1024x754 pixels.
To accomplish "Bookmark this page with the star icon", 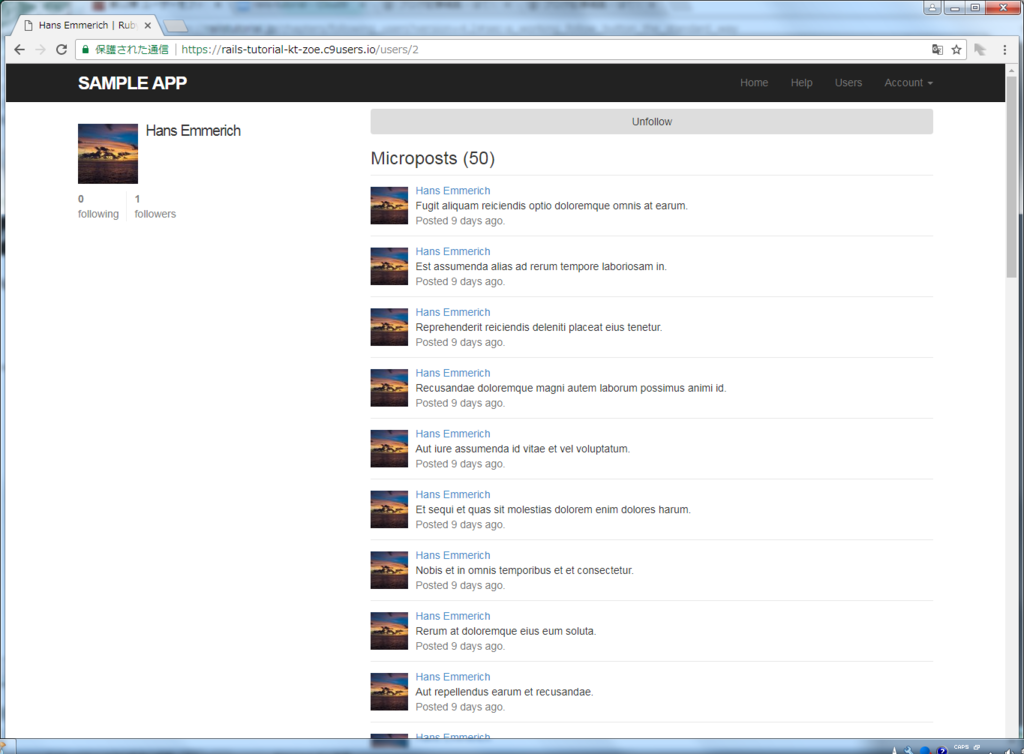I will [x=956, y=50].
